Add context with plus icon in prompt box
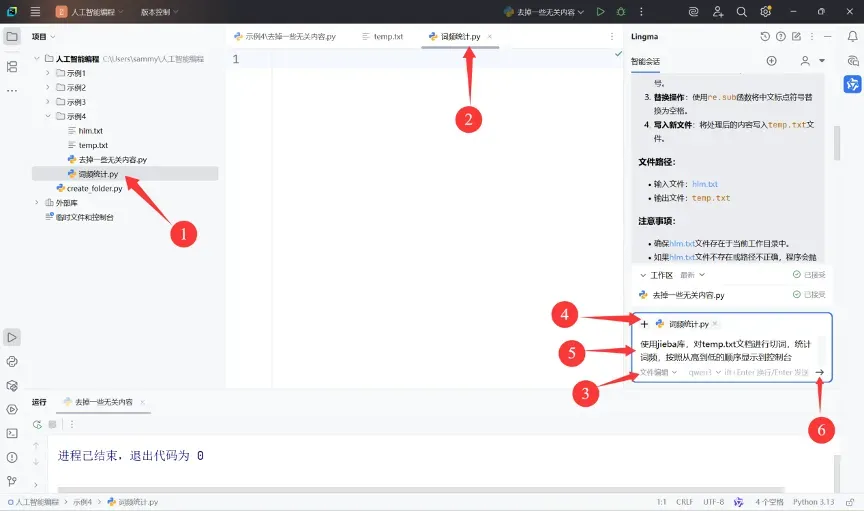Viewport: 864px width, 512px height. pos(644,324)
